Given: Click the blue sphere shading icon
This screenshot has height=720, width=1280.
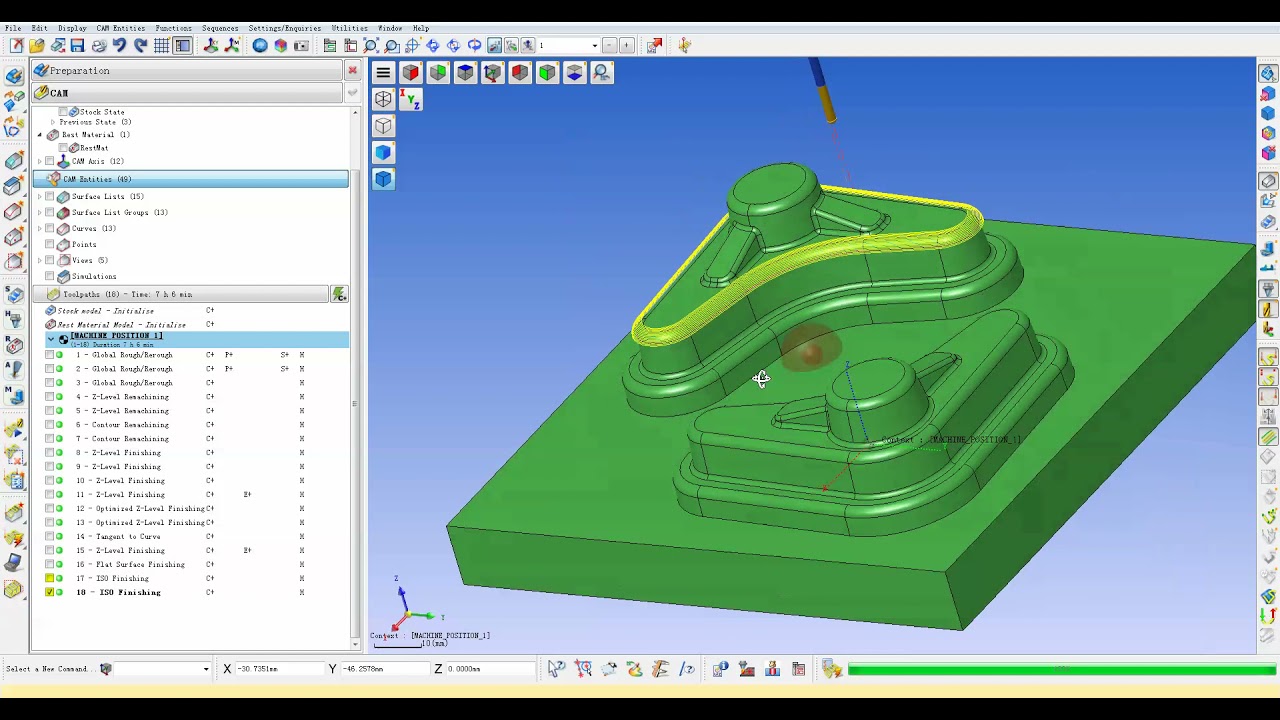Looking at the screenshot, I should coord(260,45).
